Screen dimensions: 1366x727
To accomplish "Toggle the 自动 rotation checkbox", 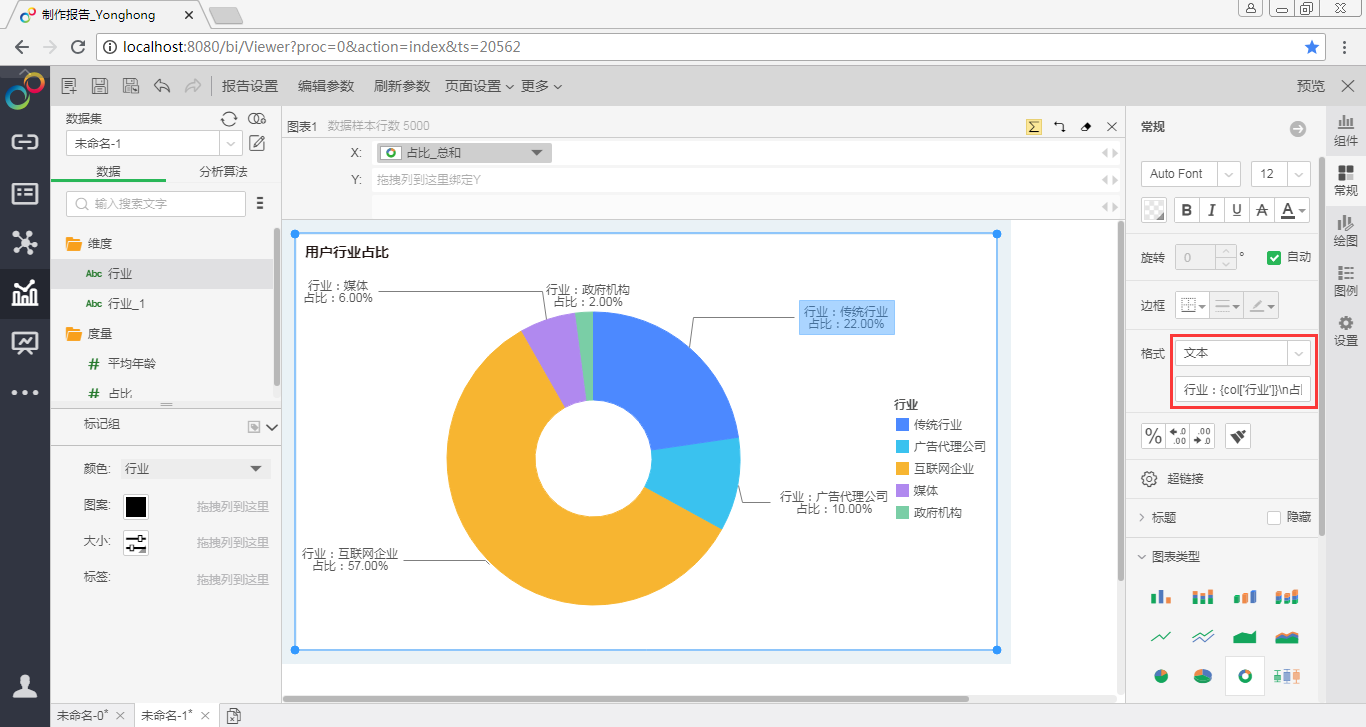I will click(x=1273, y=257).
